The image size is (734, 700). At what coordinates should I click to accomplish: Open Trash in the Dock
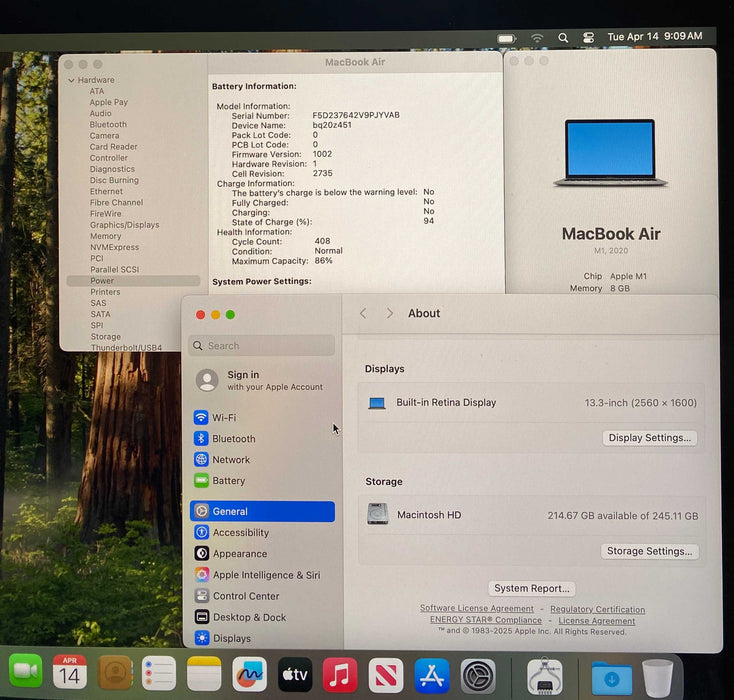coord(658,678)
